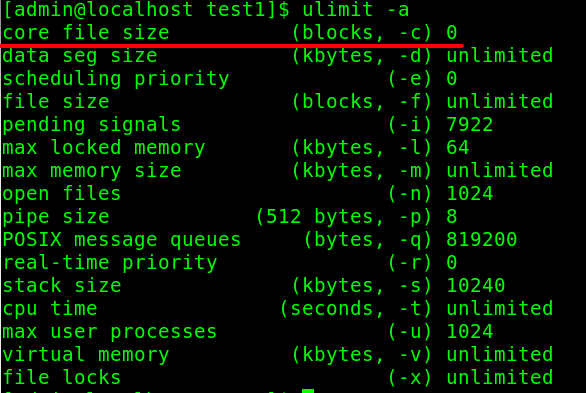Click the 'core file size' label
This screenshot has width=586, height=393.
[x=86, y=33]
